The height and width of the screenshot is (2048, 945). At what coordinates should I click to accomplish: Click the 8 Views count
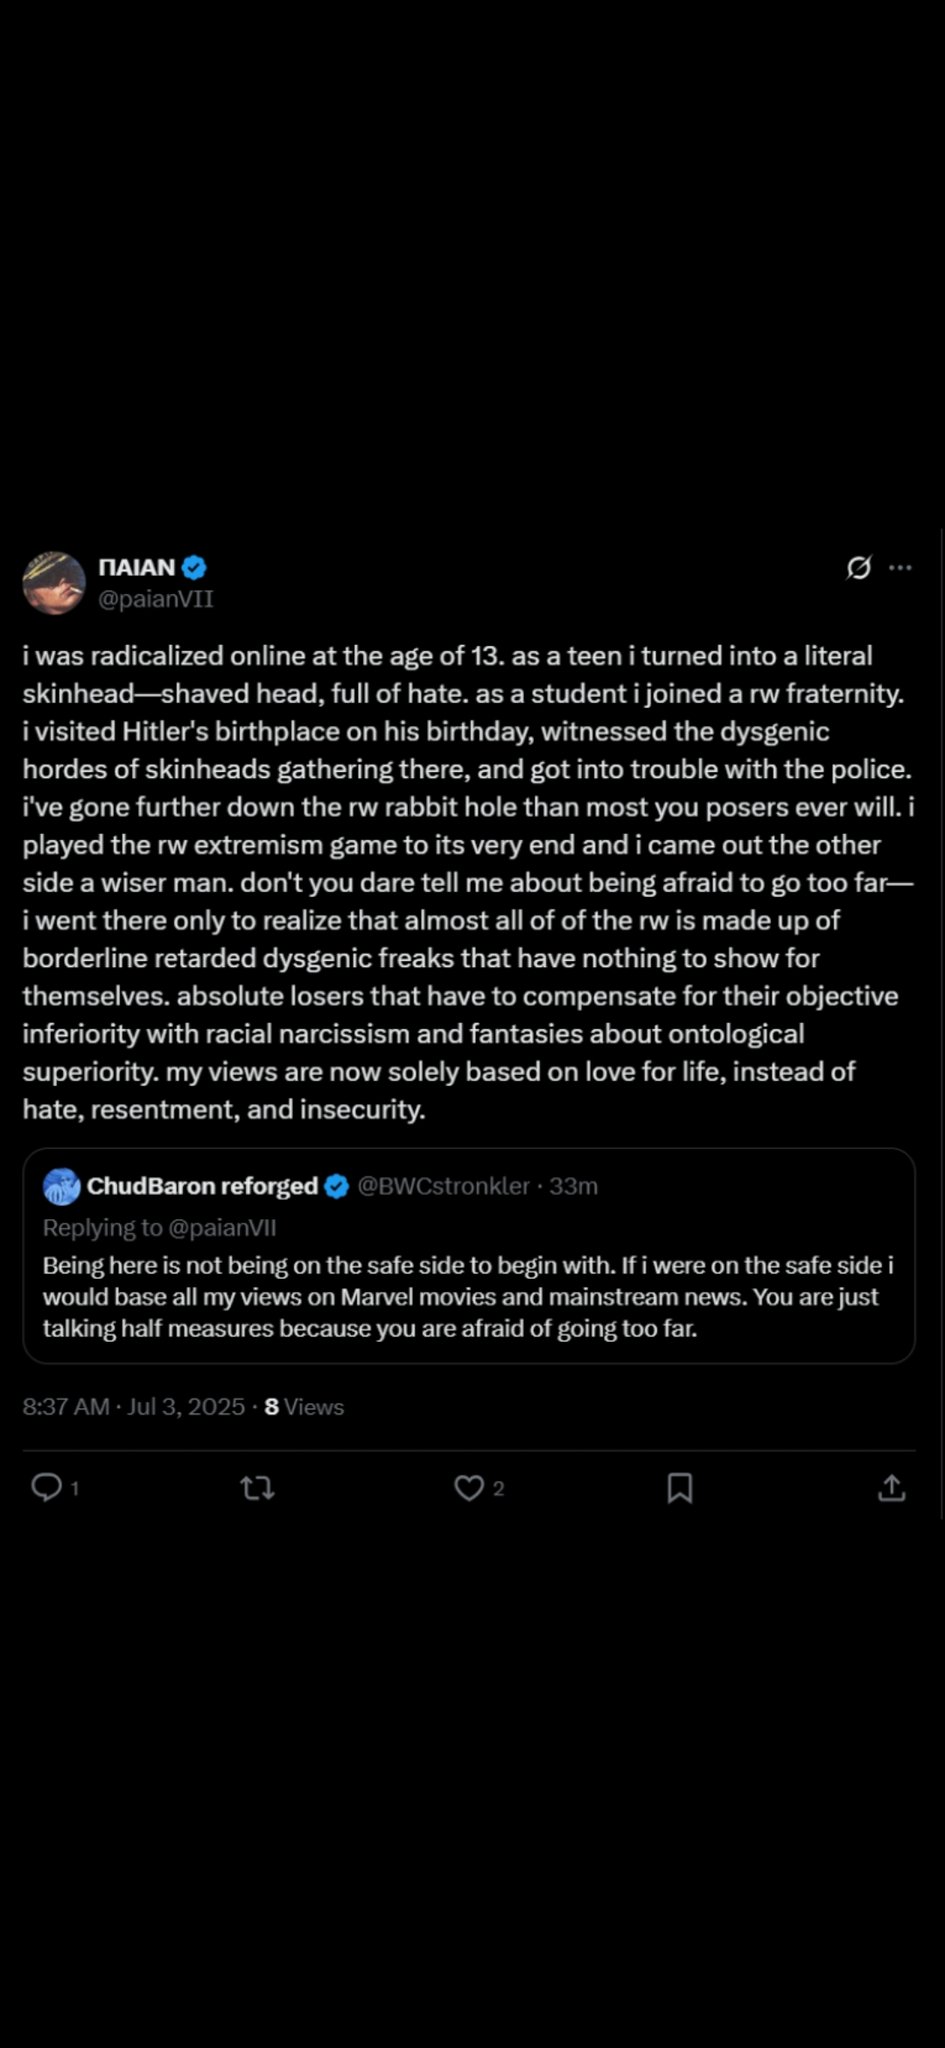[x=304, y=1407]
